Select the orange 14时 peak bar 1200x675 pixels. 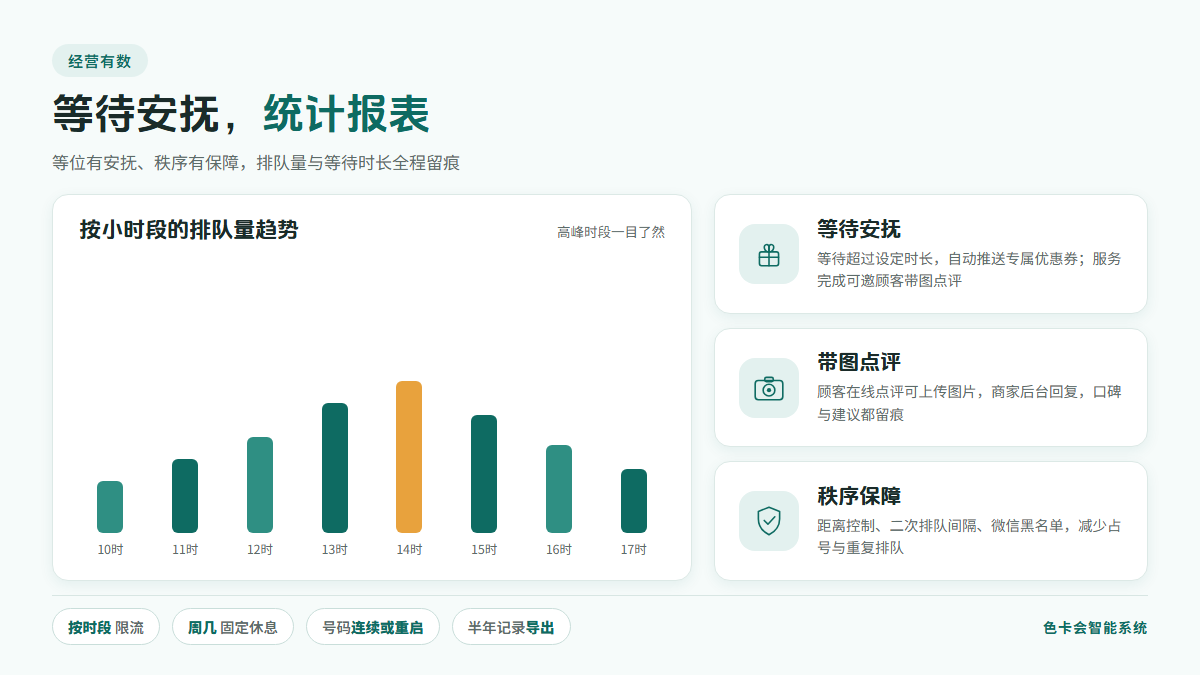(409, 457)
